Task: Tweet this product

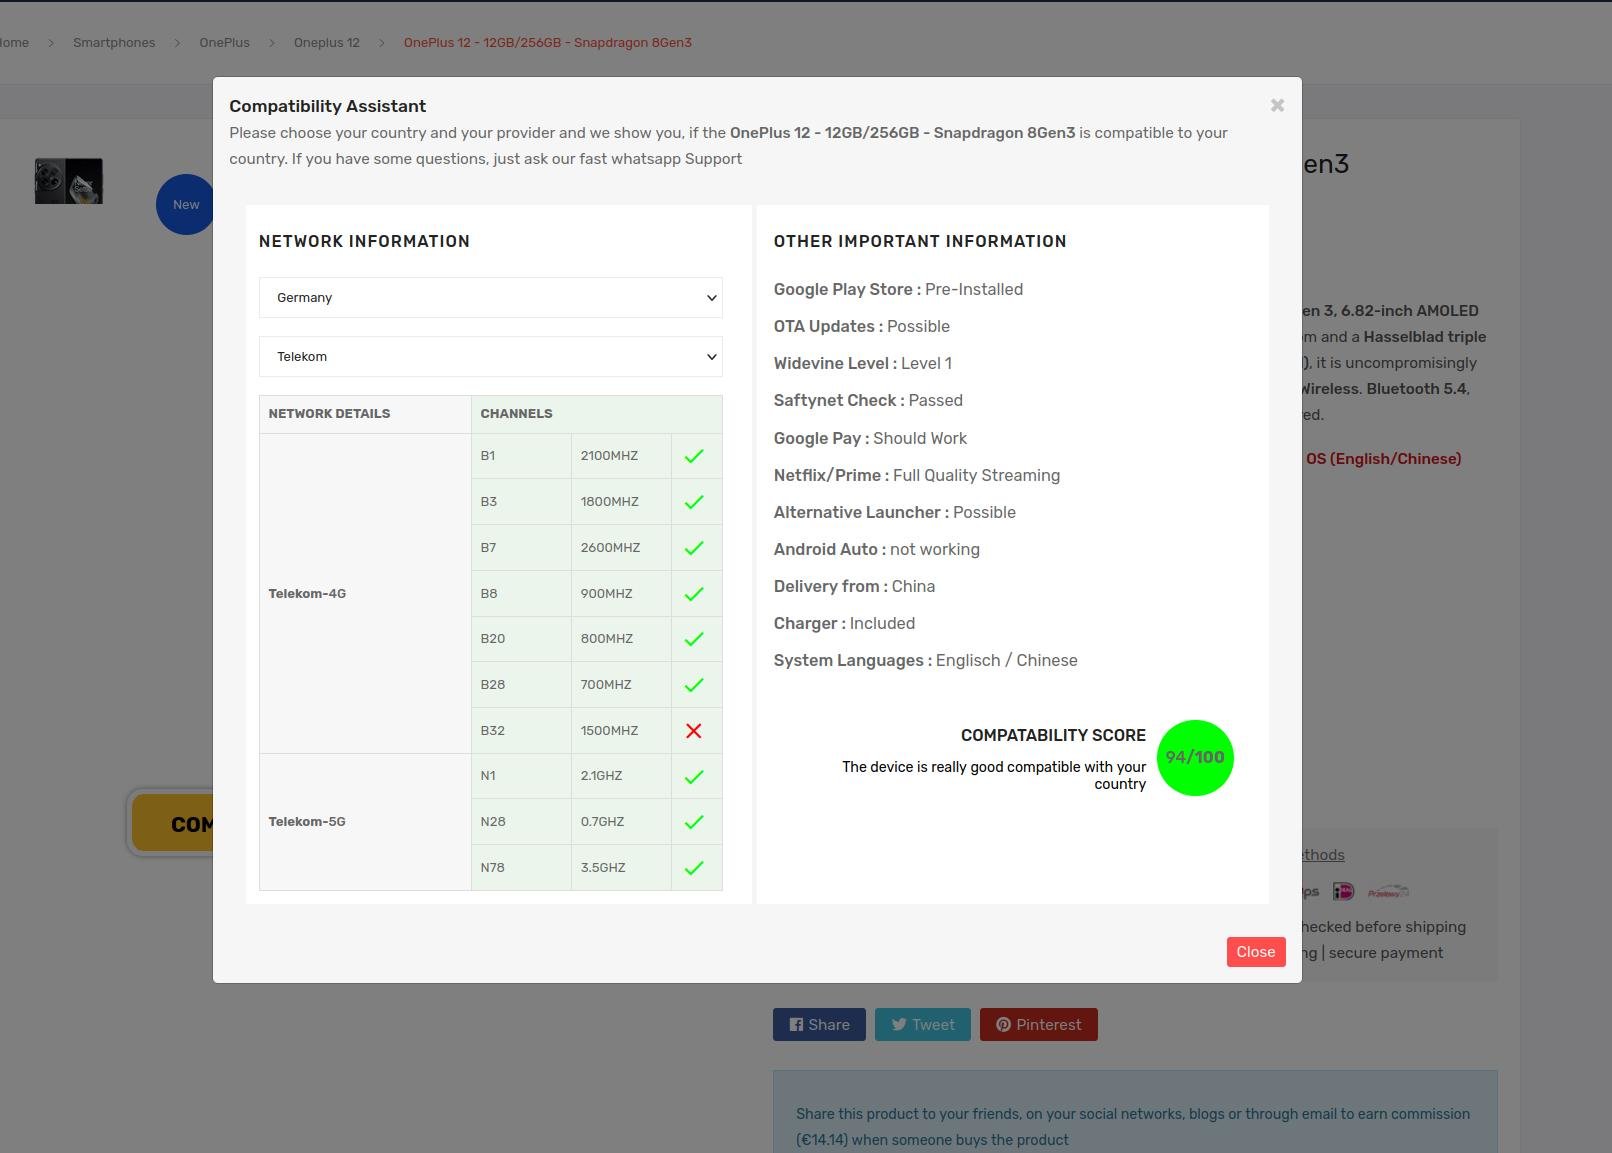Action: (x=923, y=1024)
